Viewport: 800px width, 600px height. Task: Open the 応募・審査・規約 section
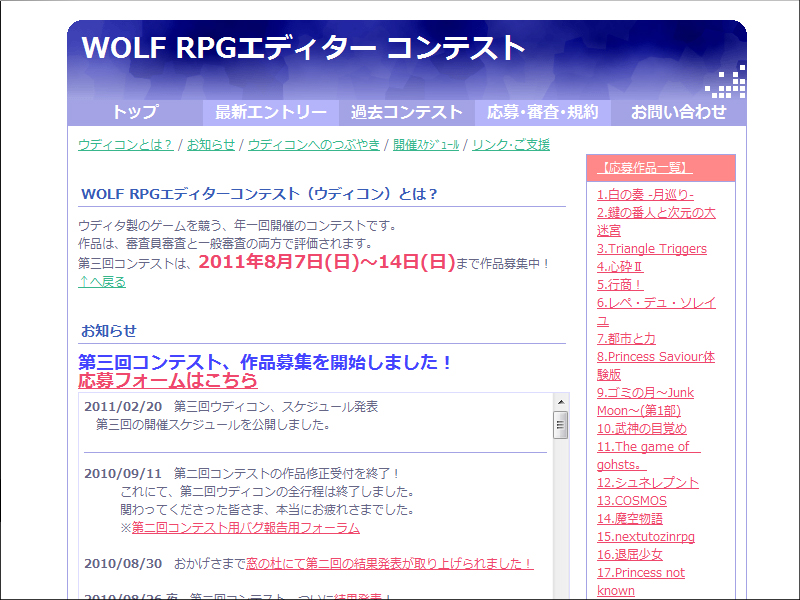click(x=541, y=112)
